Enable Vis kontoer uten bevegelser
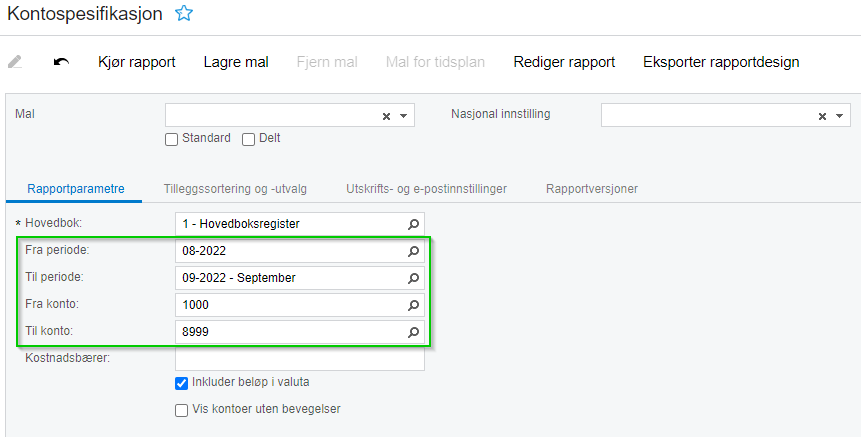The image size is (861, 437). [181, 410]
